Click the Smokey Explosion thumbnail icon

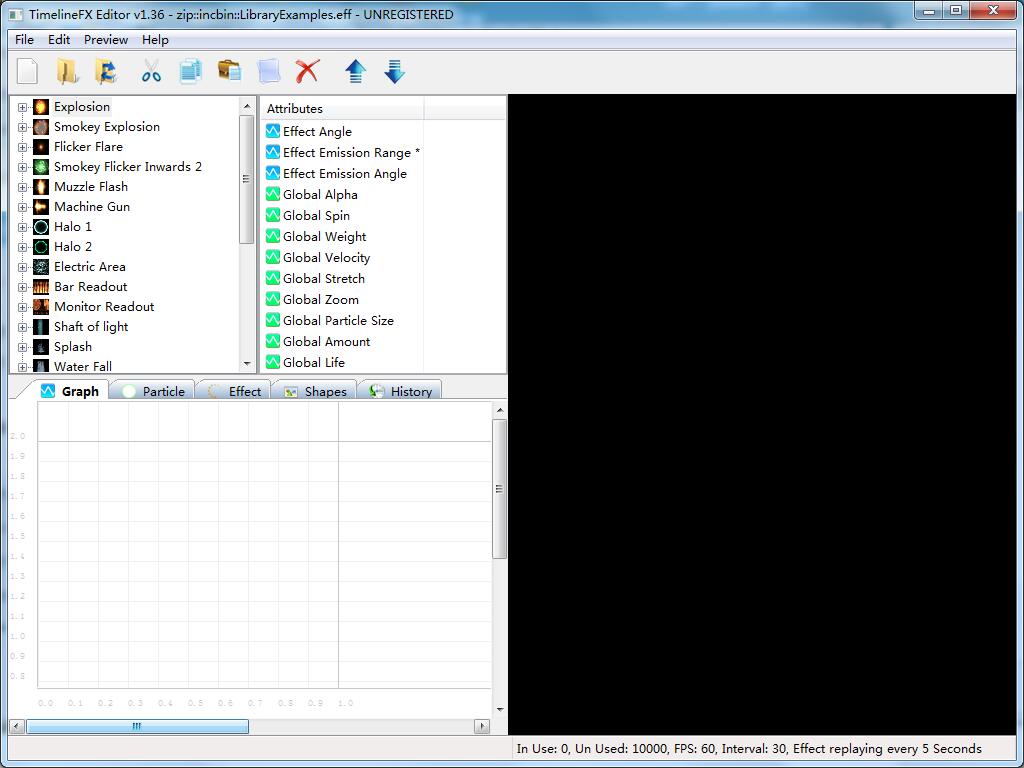(41, 127)
